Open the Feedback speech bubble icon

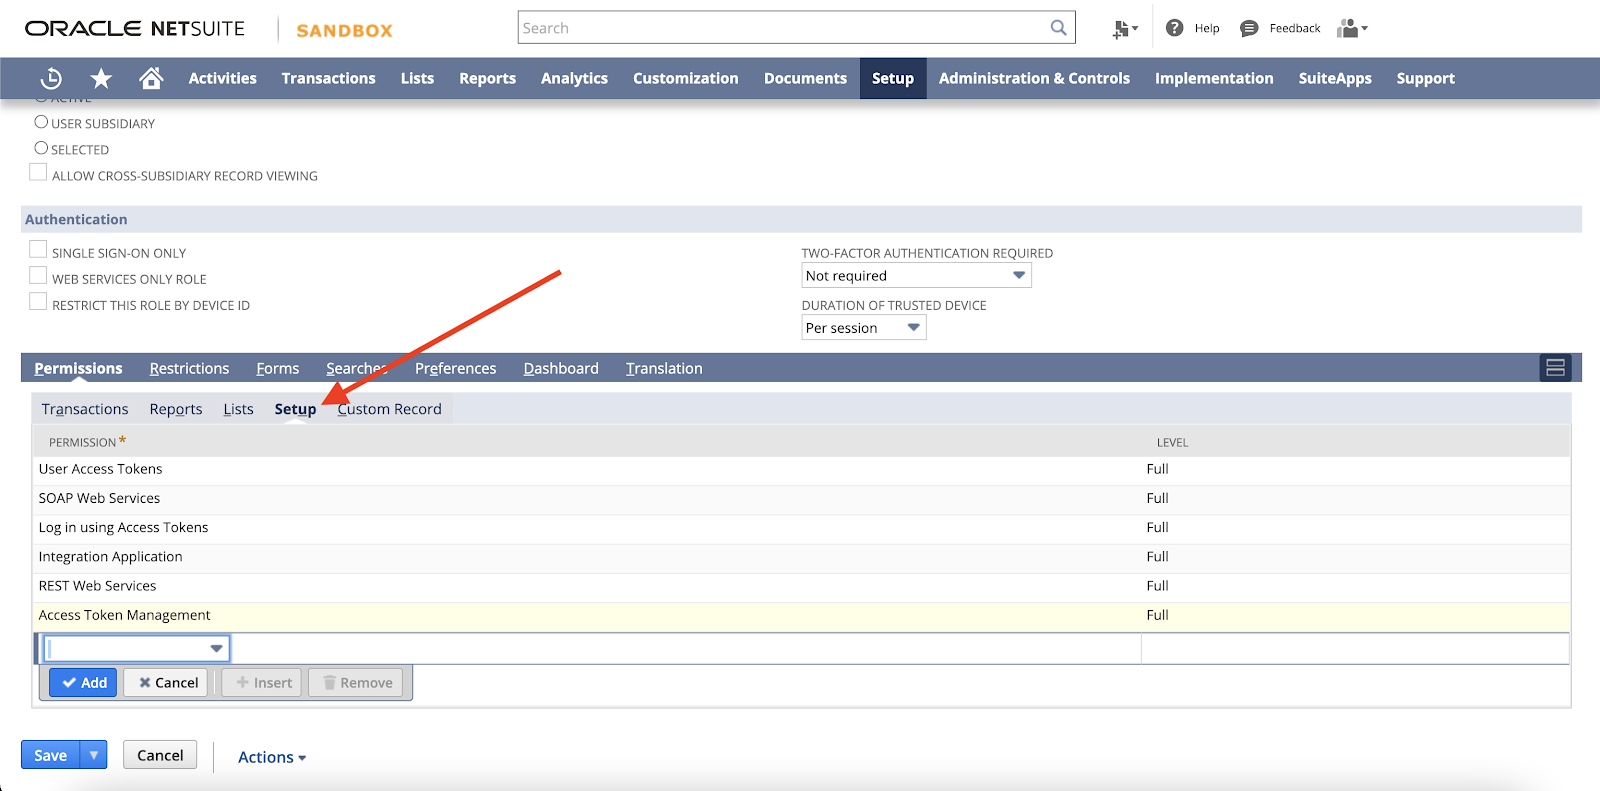tap(1249, 28)
